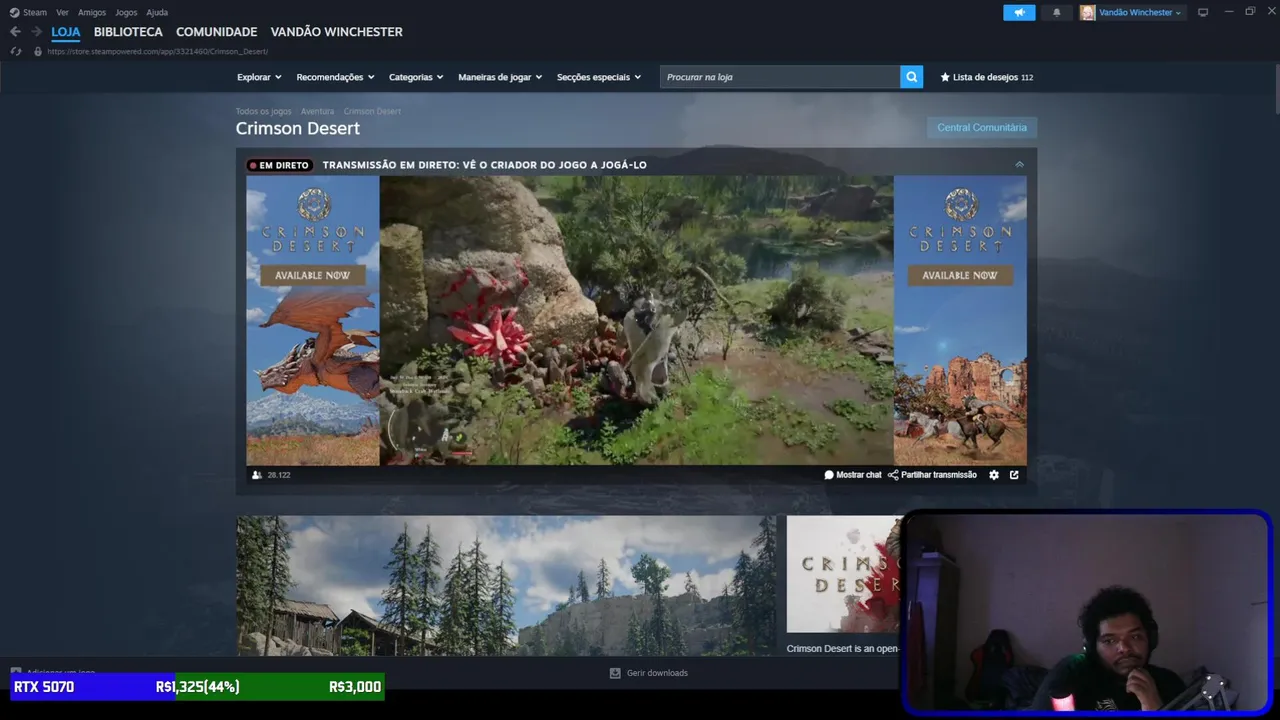Click right Available Now banner button
This screenshot has height=720, width=1280.
tap(960, 275)
